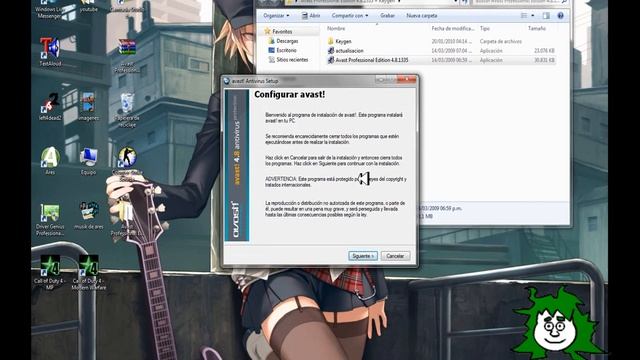Image resolution: width=640 pixels, height=360 pixels.
Task: Click the Keygen folder icon in Explorer
Action: pyautogui.click(x=331, y=41)
